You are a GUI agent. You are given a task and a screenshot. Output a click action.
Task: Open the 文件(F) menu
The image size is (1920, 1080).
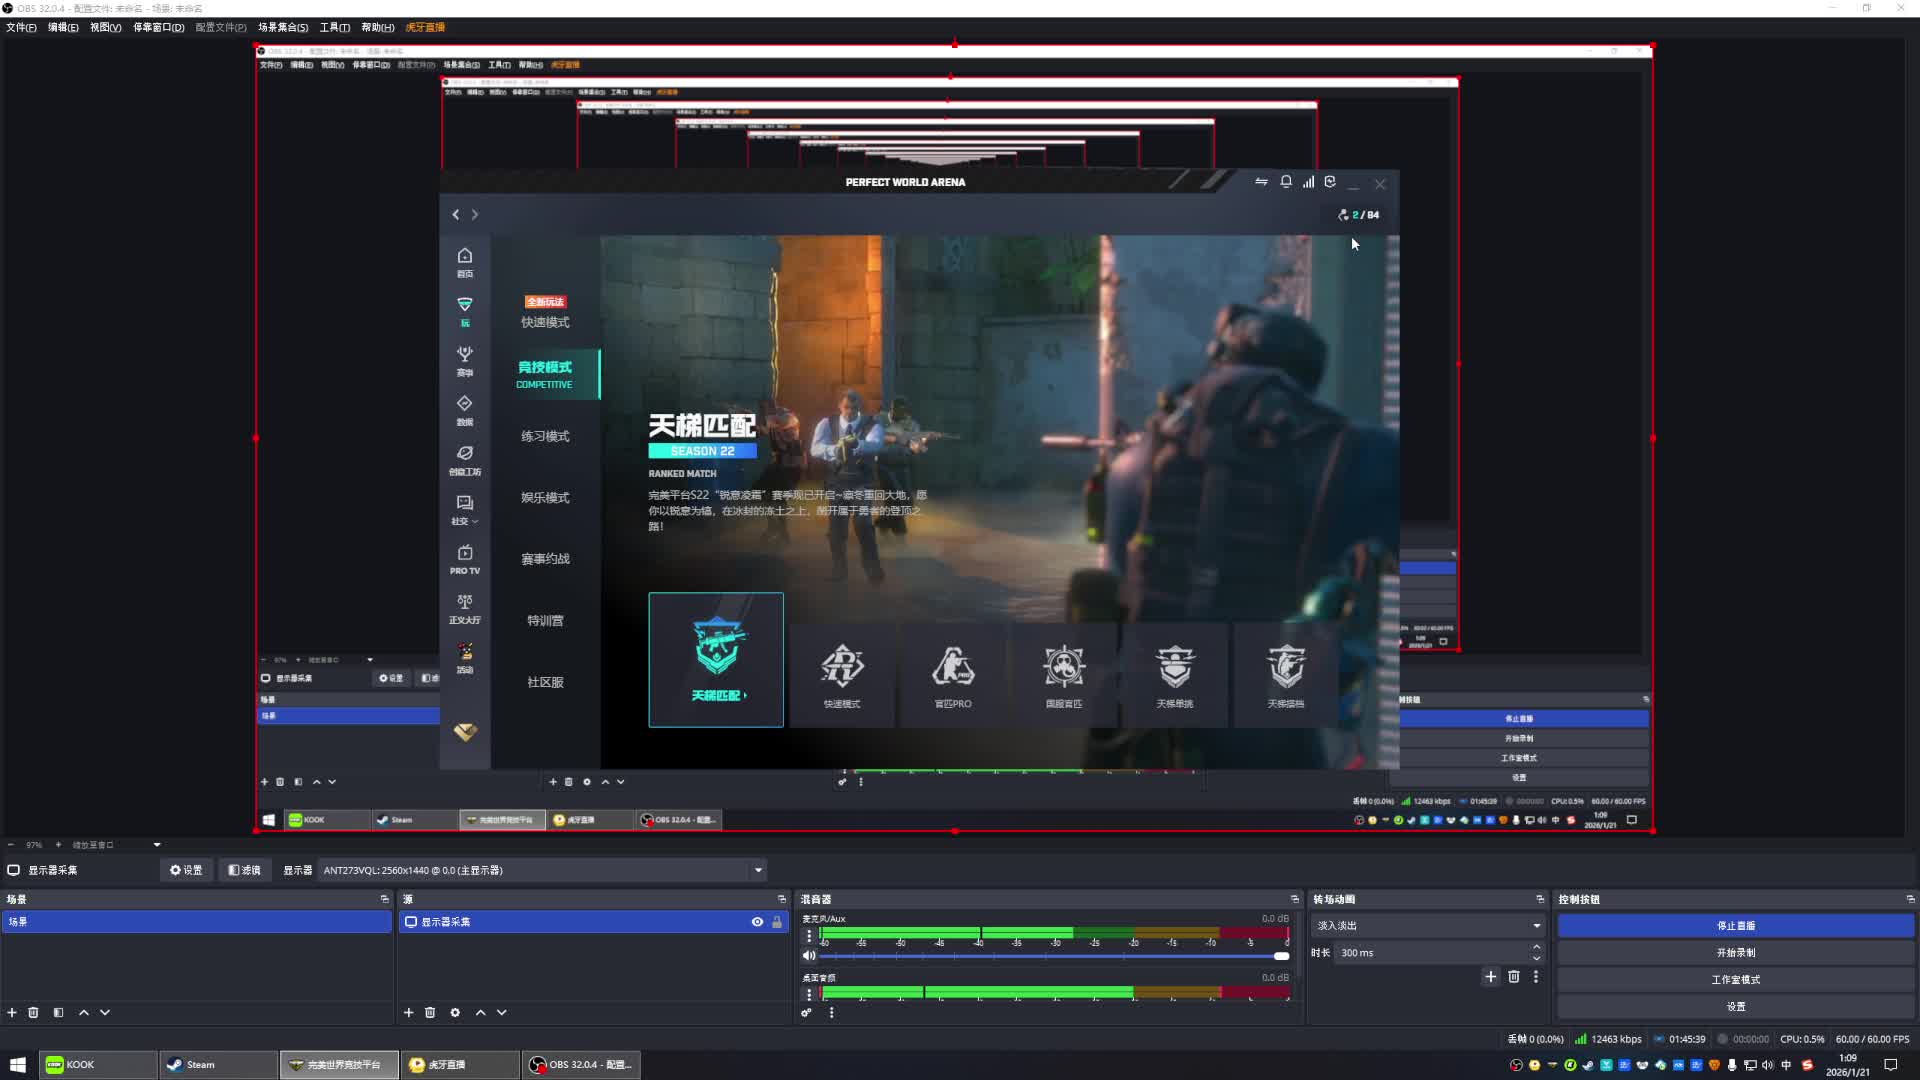click(21, 27)
